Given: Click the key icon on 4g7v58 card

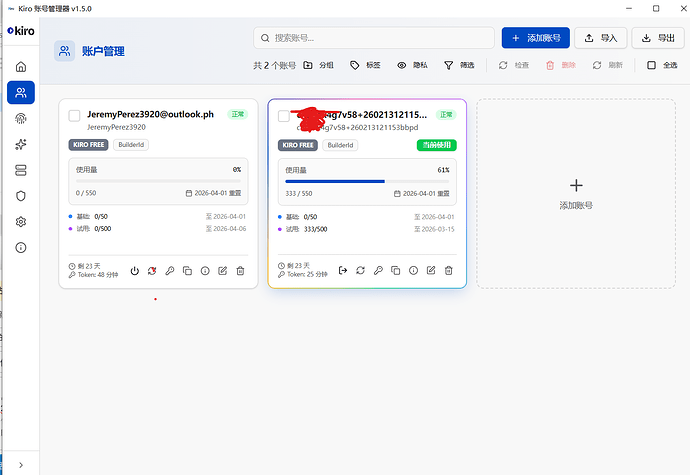Looking at the screenshot, I should pos(378,270).
